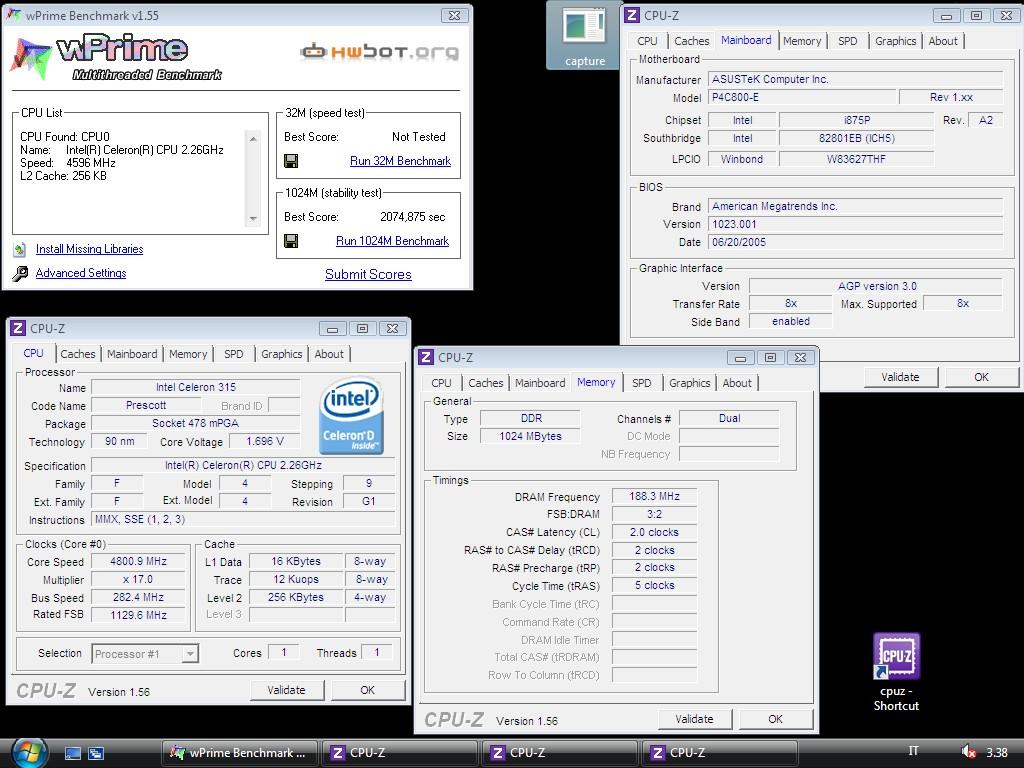Click the Install Missing Libraries link

89,249
